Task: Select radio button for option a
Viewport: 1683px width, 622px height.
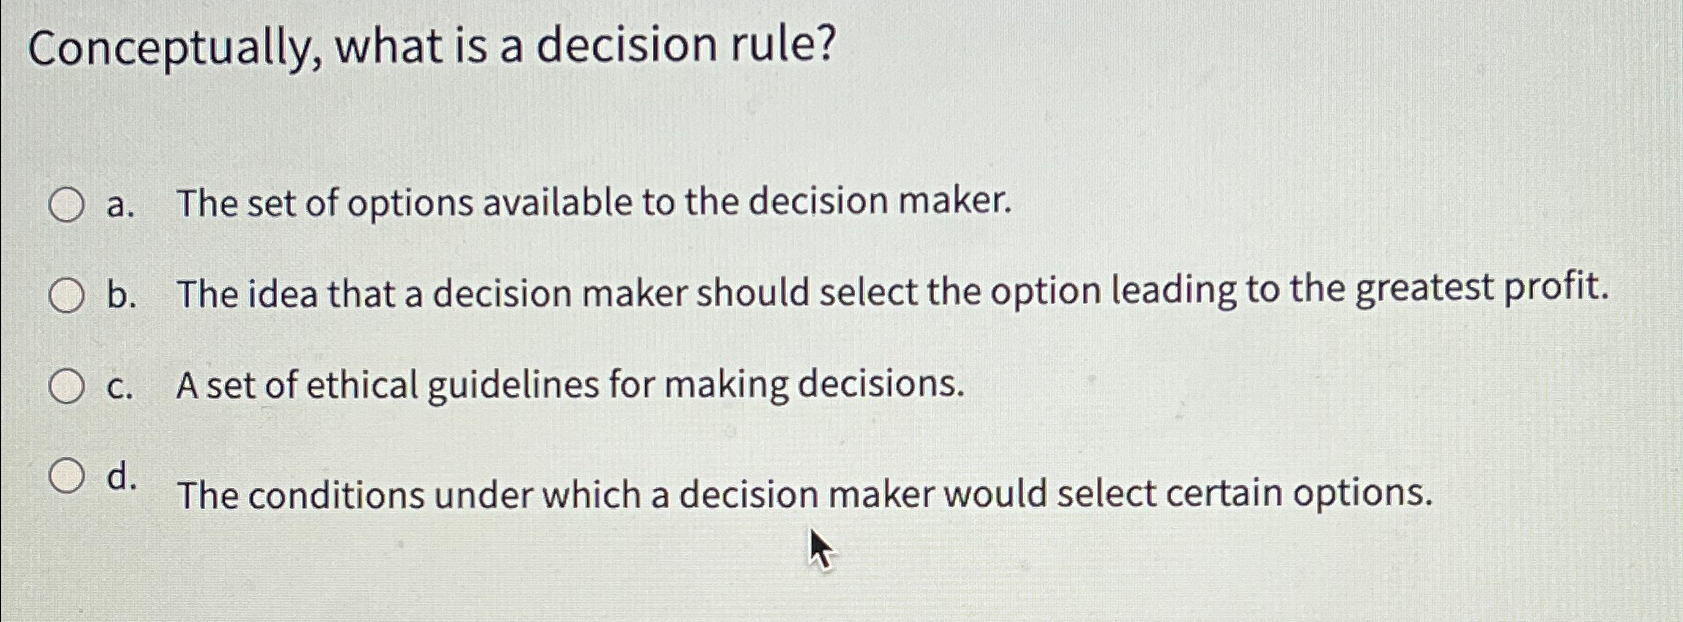Action: (67, 204)
